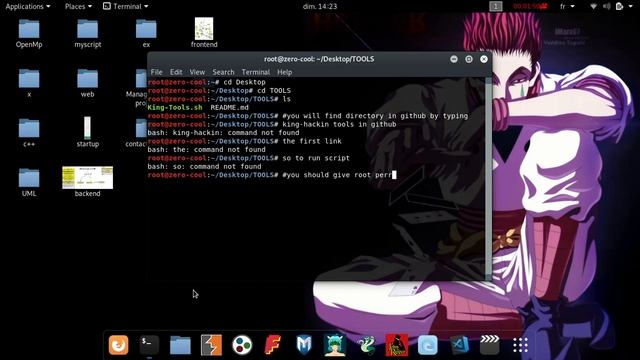
Task: Click the volume speaker icon
Action: (607, 6)
